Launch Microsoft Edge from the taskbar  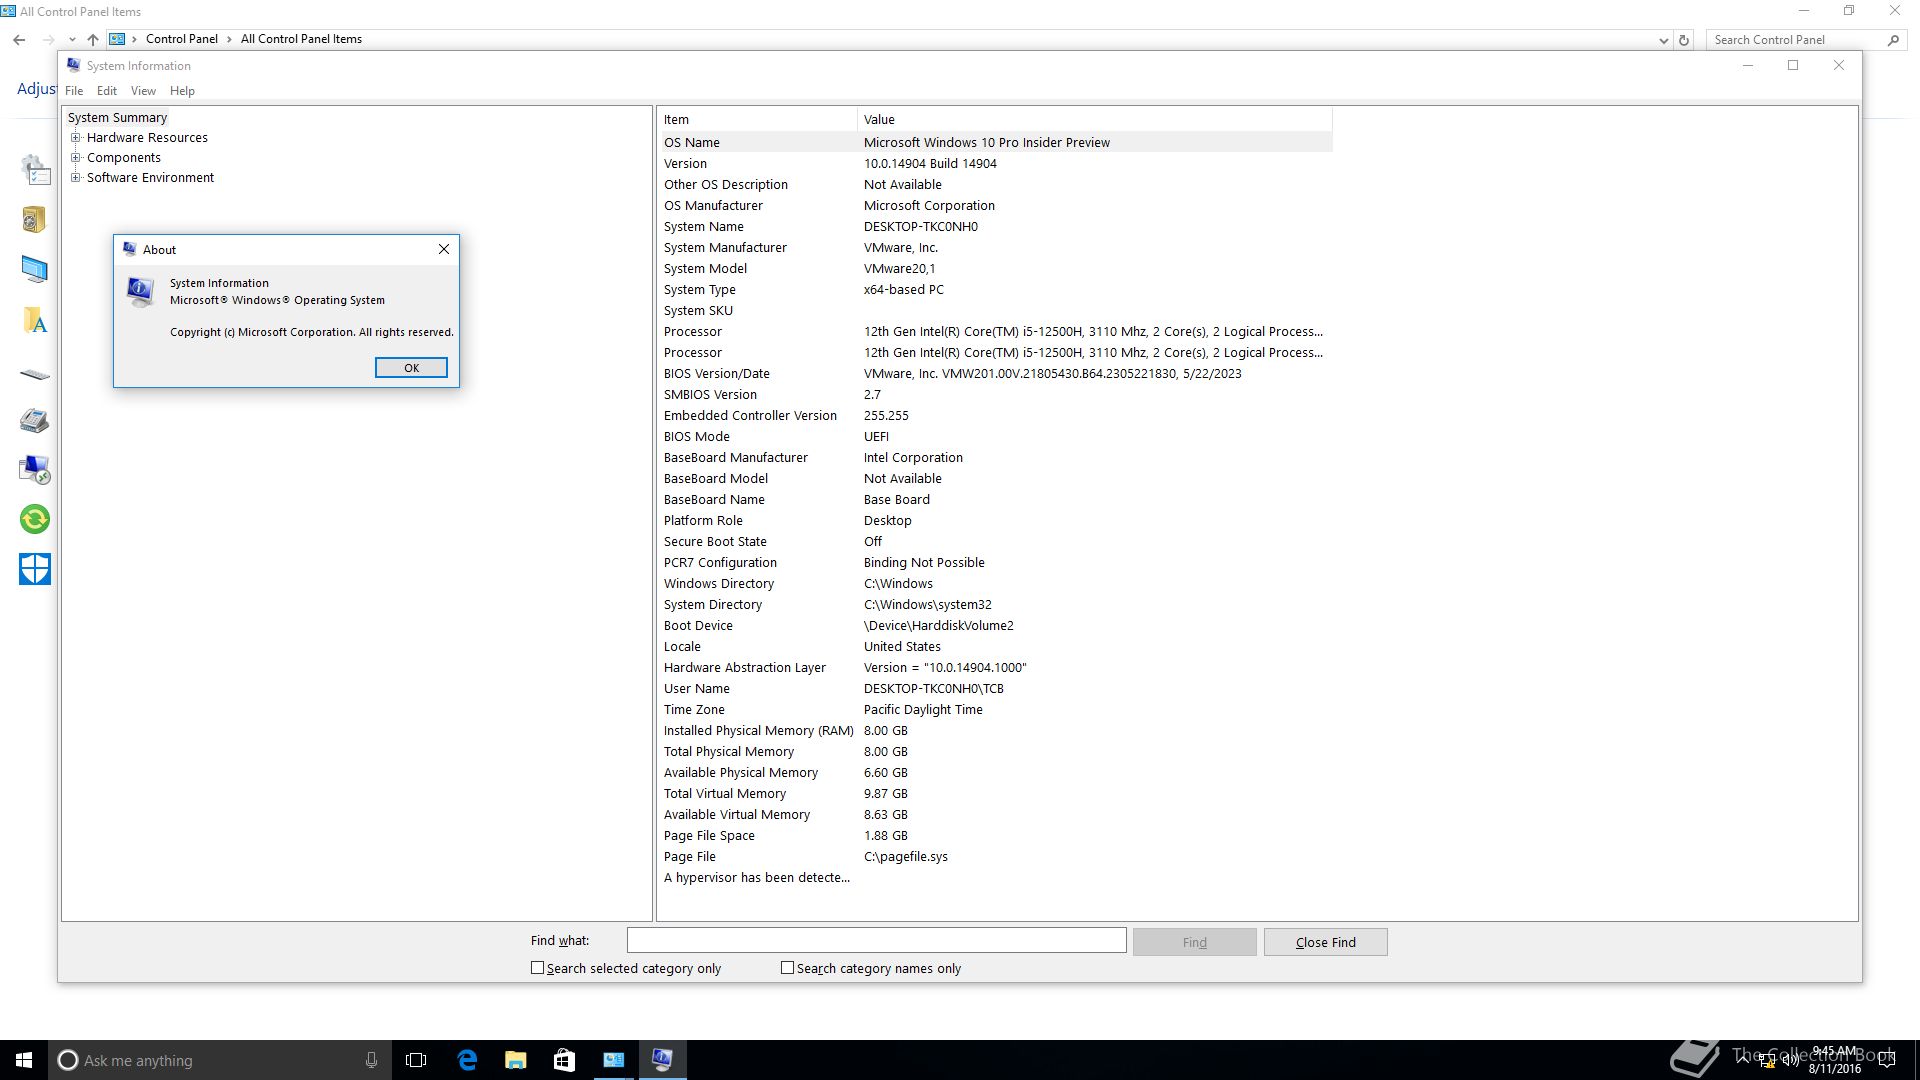pyautogui.click(x=467, y=1060)
